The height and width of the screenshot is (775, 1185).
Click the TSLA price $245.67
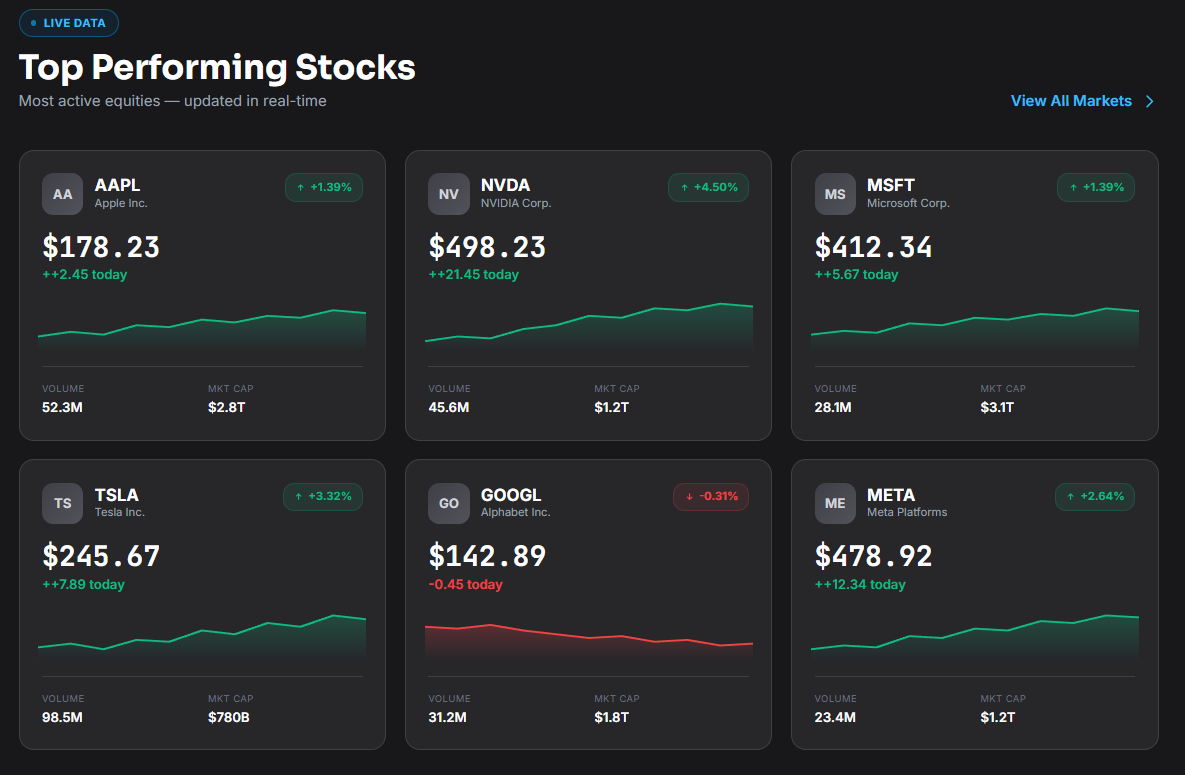(x=101, y=556)
